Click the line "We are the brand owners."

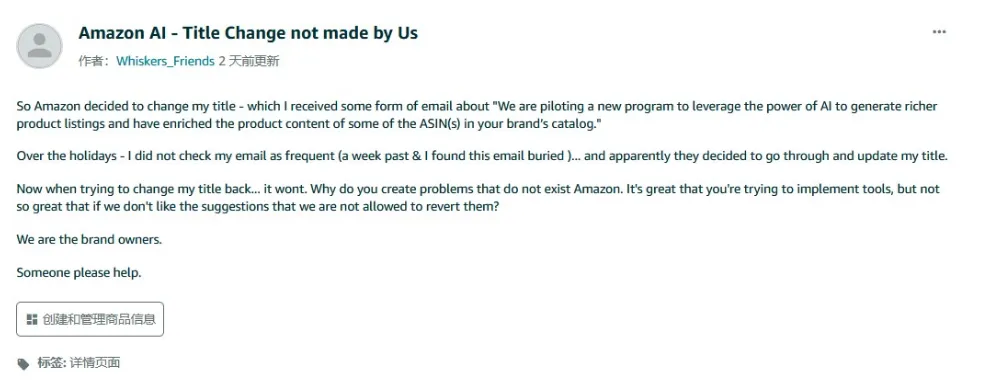[x=89, y=240]
